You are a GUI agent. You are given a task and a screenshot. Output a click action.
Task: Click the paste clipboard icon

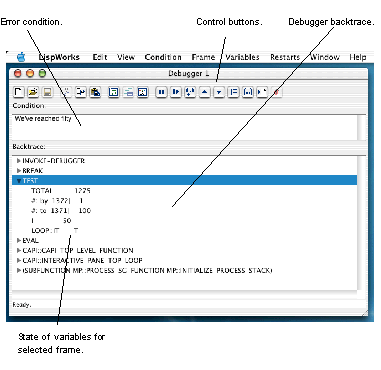[x=95, y=92]
